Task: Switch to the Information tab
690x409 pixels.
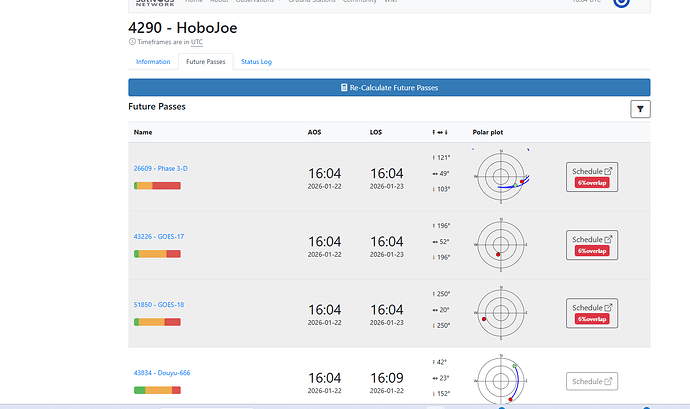Action: point(153,62)
